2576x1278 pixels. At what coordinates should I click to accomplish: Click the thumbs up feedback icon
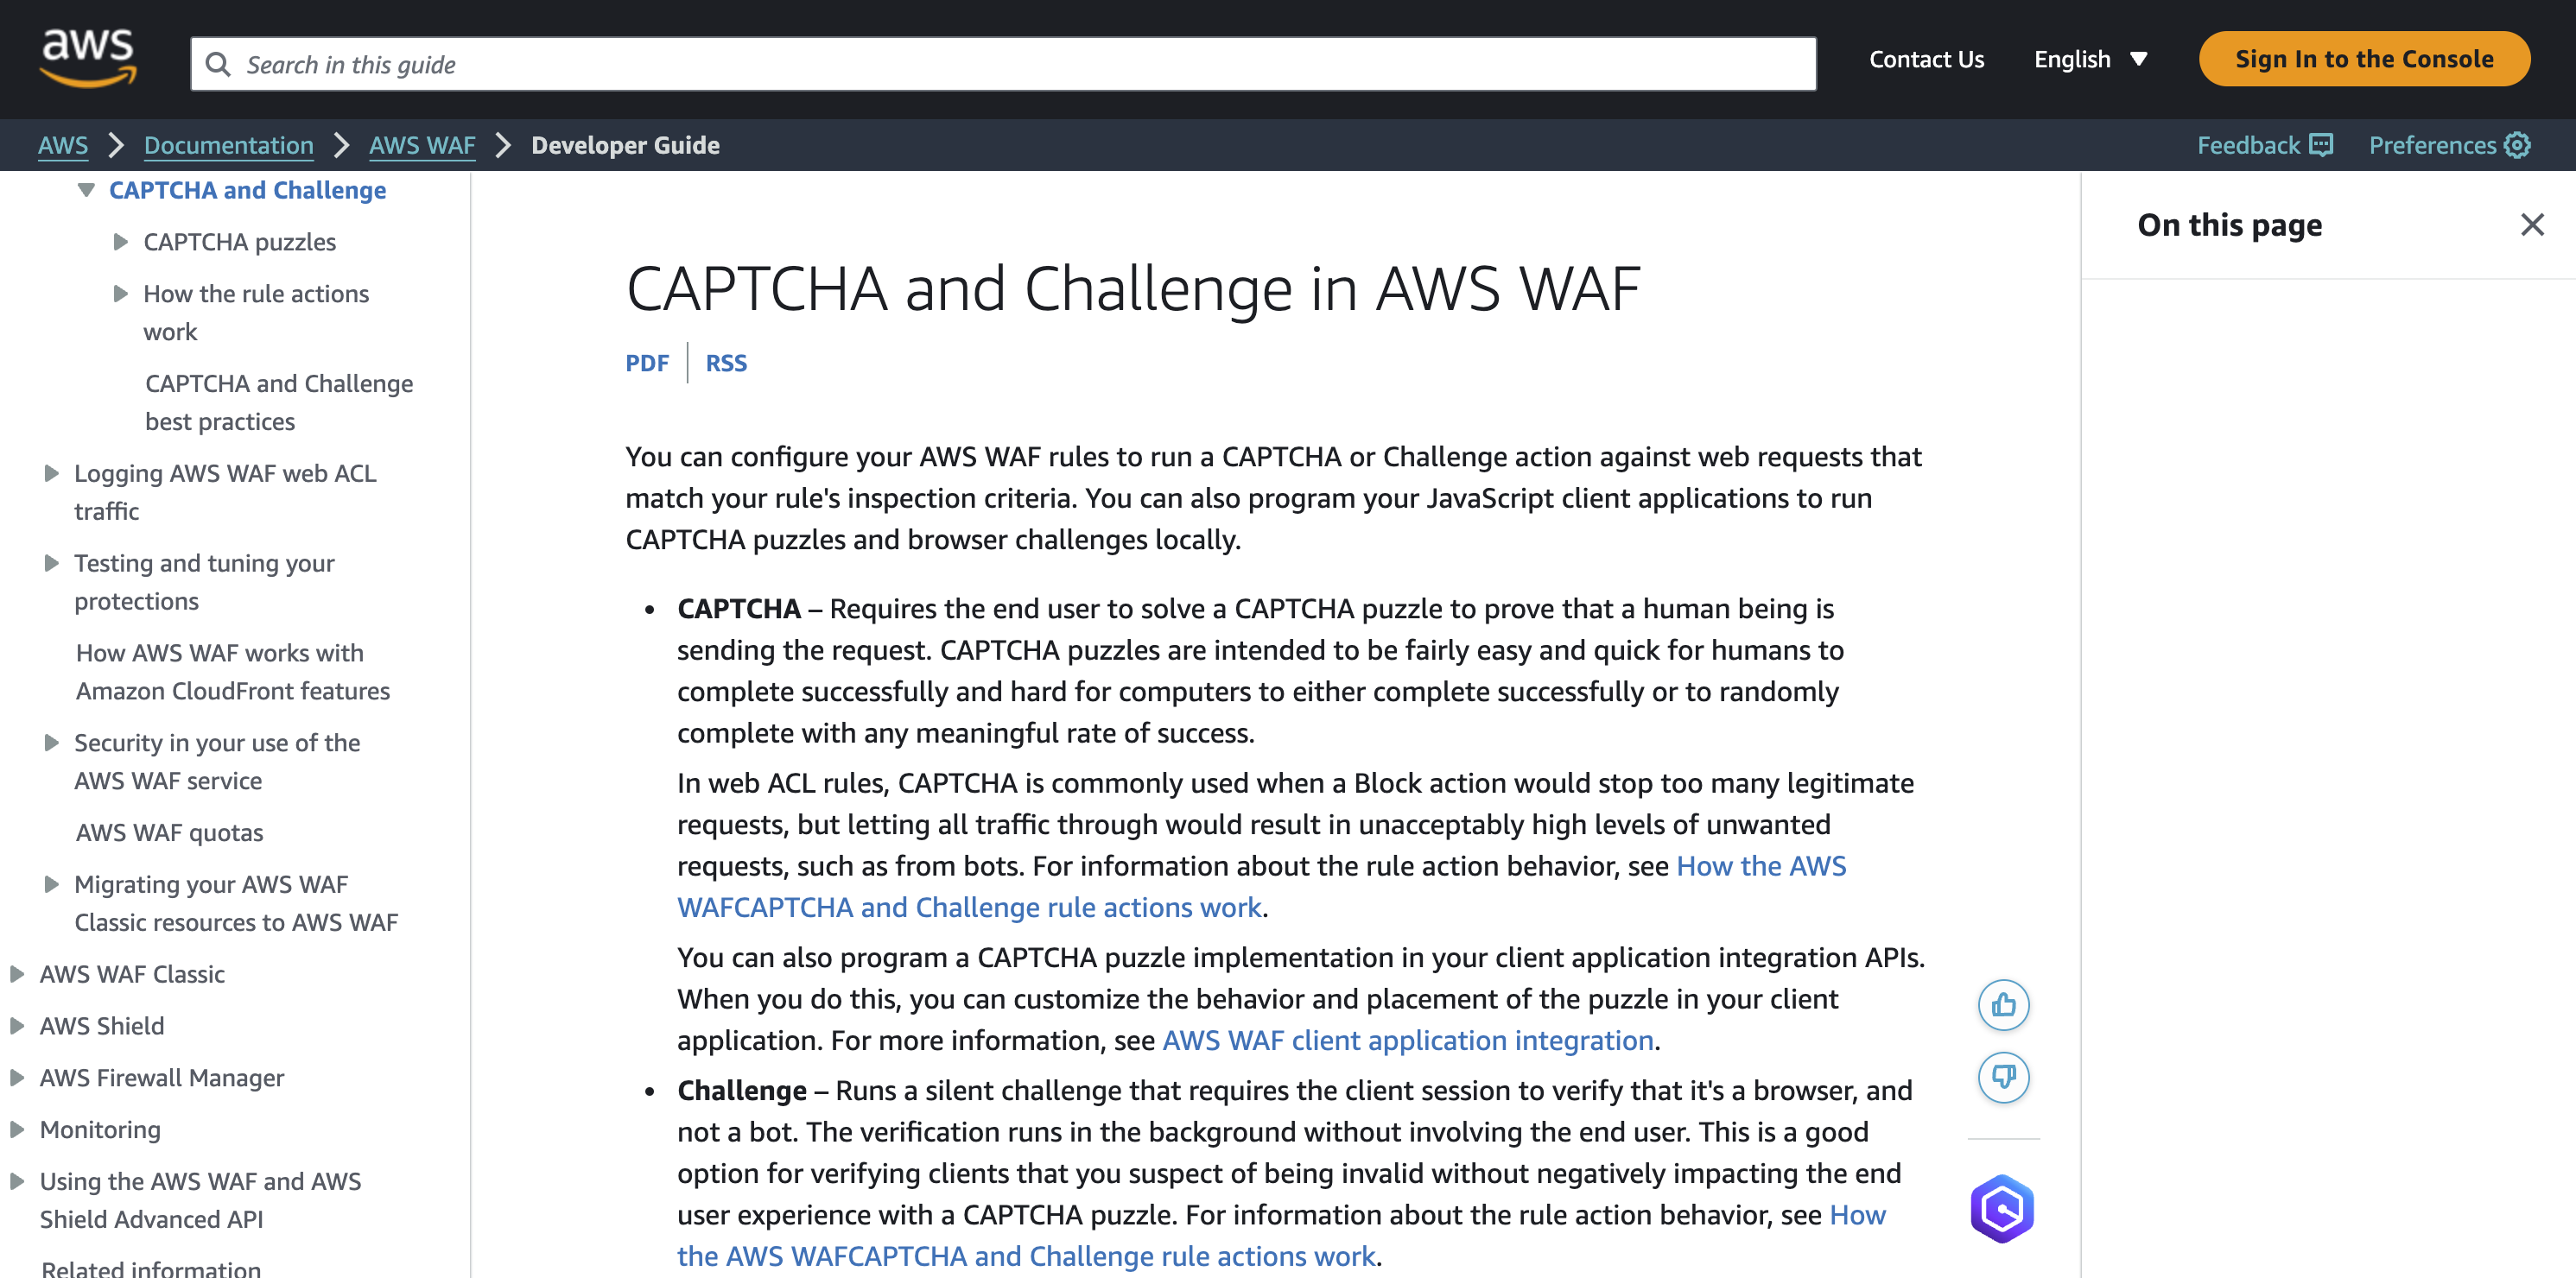pyautogui.click(x=2004, y=1005)
